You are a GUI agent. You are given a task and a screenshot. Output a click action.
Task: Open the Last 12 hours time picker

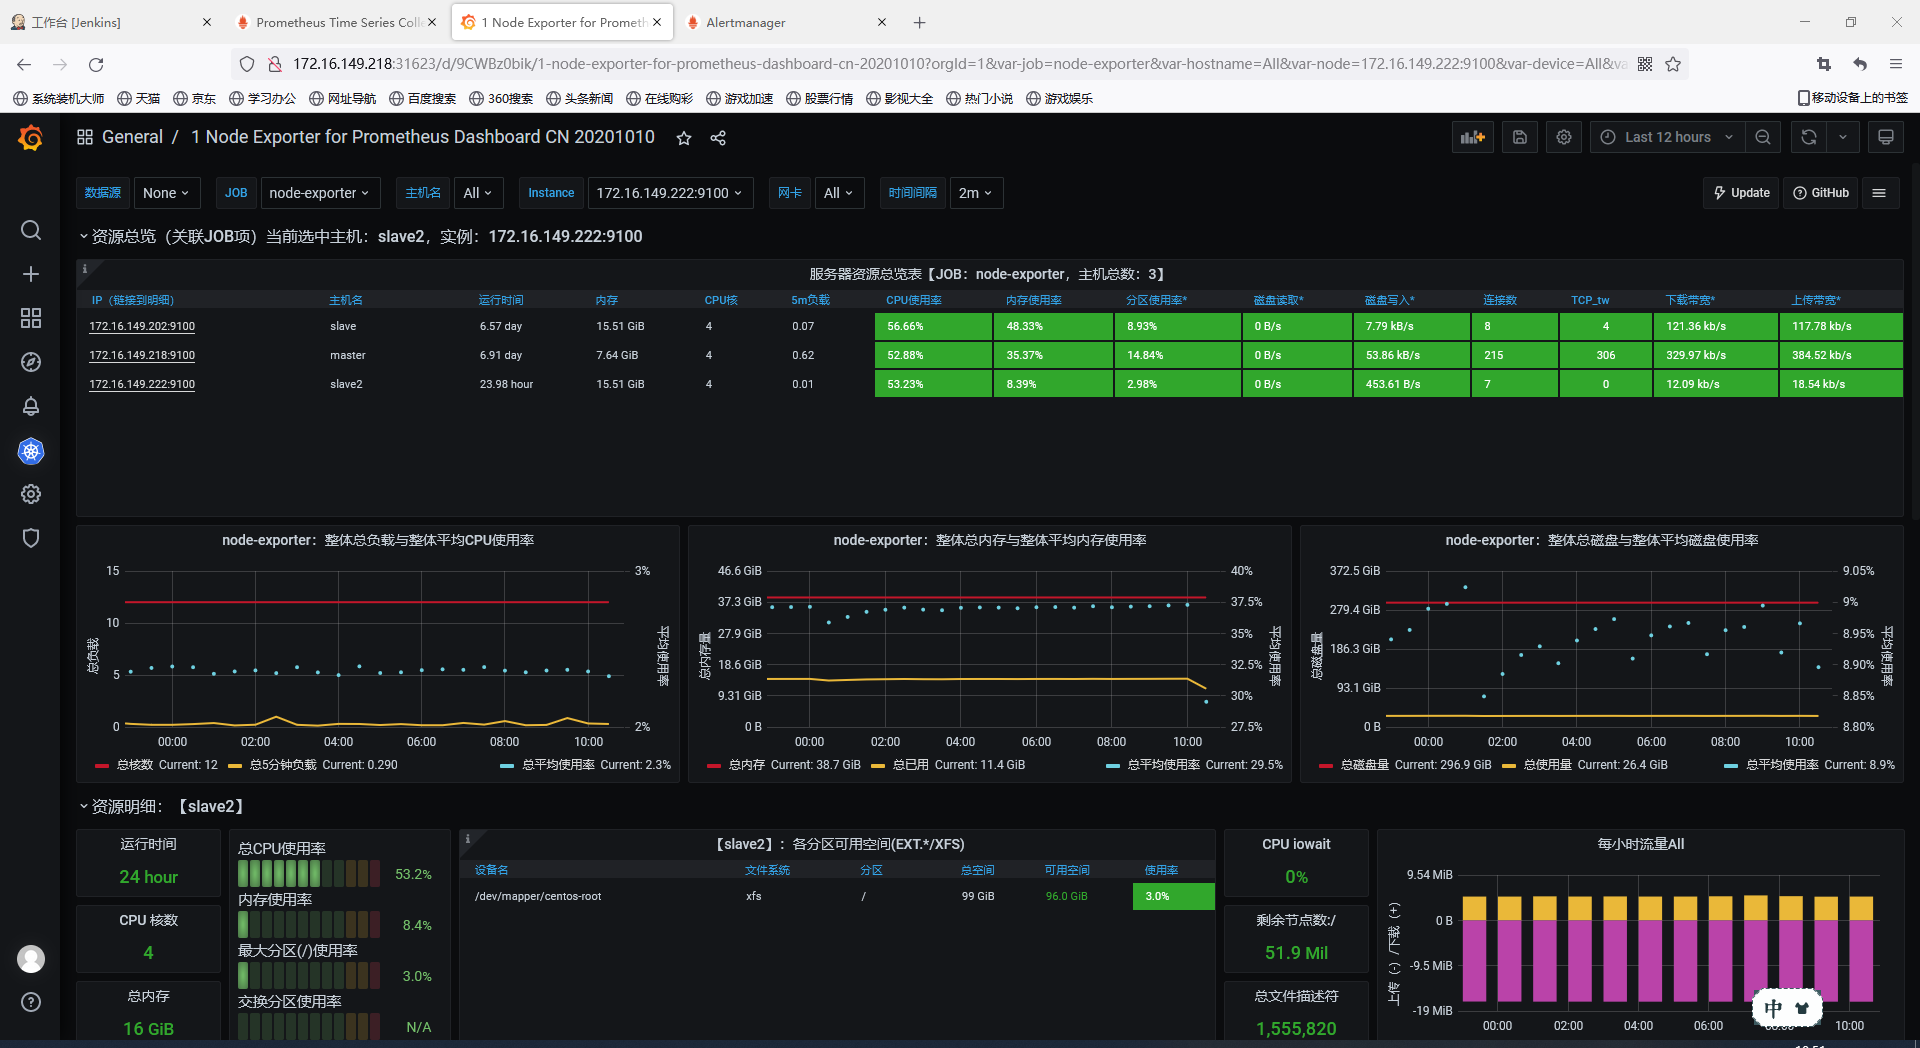[x=1667, y=137]
